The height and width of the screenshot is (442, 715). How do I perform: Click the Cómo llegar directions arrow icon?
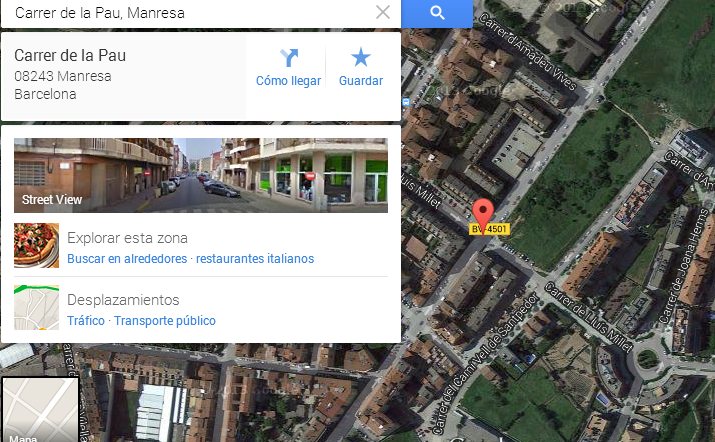click(x=289, y=58)
